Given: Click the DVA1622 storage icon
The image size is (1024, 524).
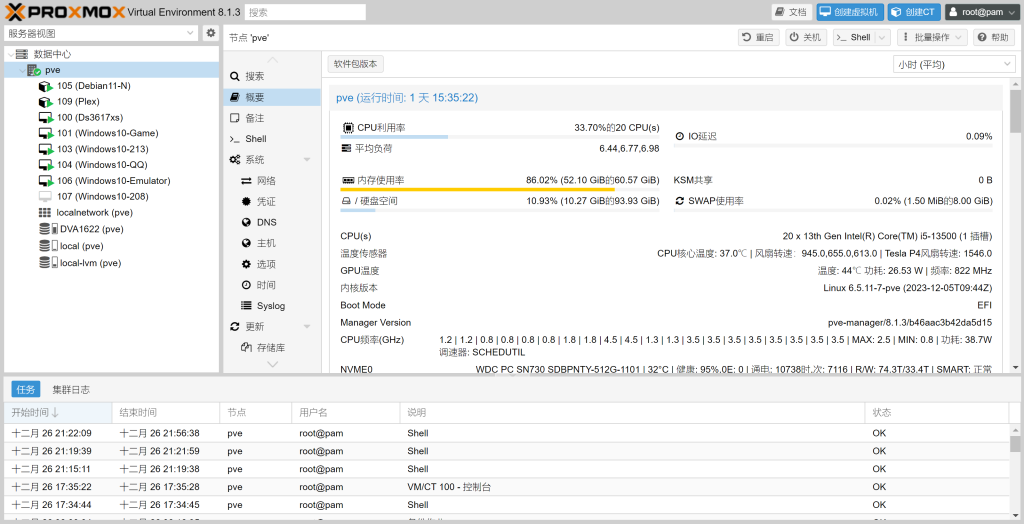Looking at the screenshot, I should (48, 229).
